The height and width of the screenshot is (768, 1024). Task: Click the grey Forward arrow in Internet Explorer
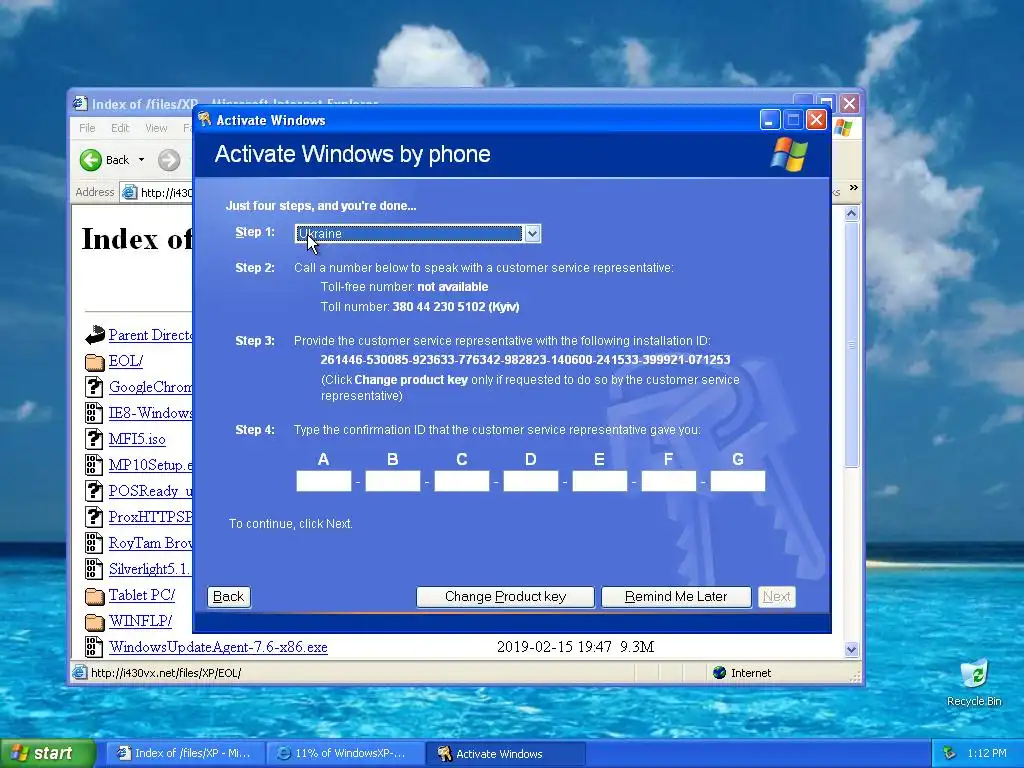[168, 160]
